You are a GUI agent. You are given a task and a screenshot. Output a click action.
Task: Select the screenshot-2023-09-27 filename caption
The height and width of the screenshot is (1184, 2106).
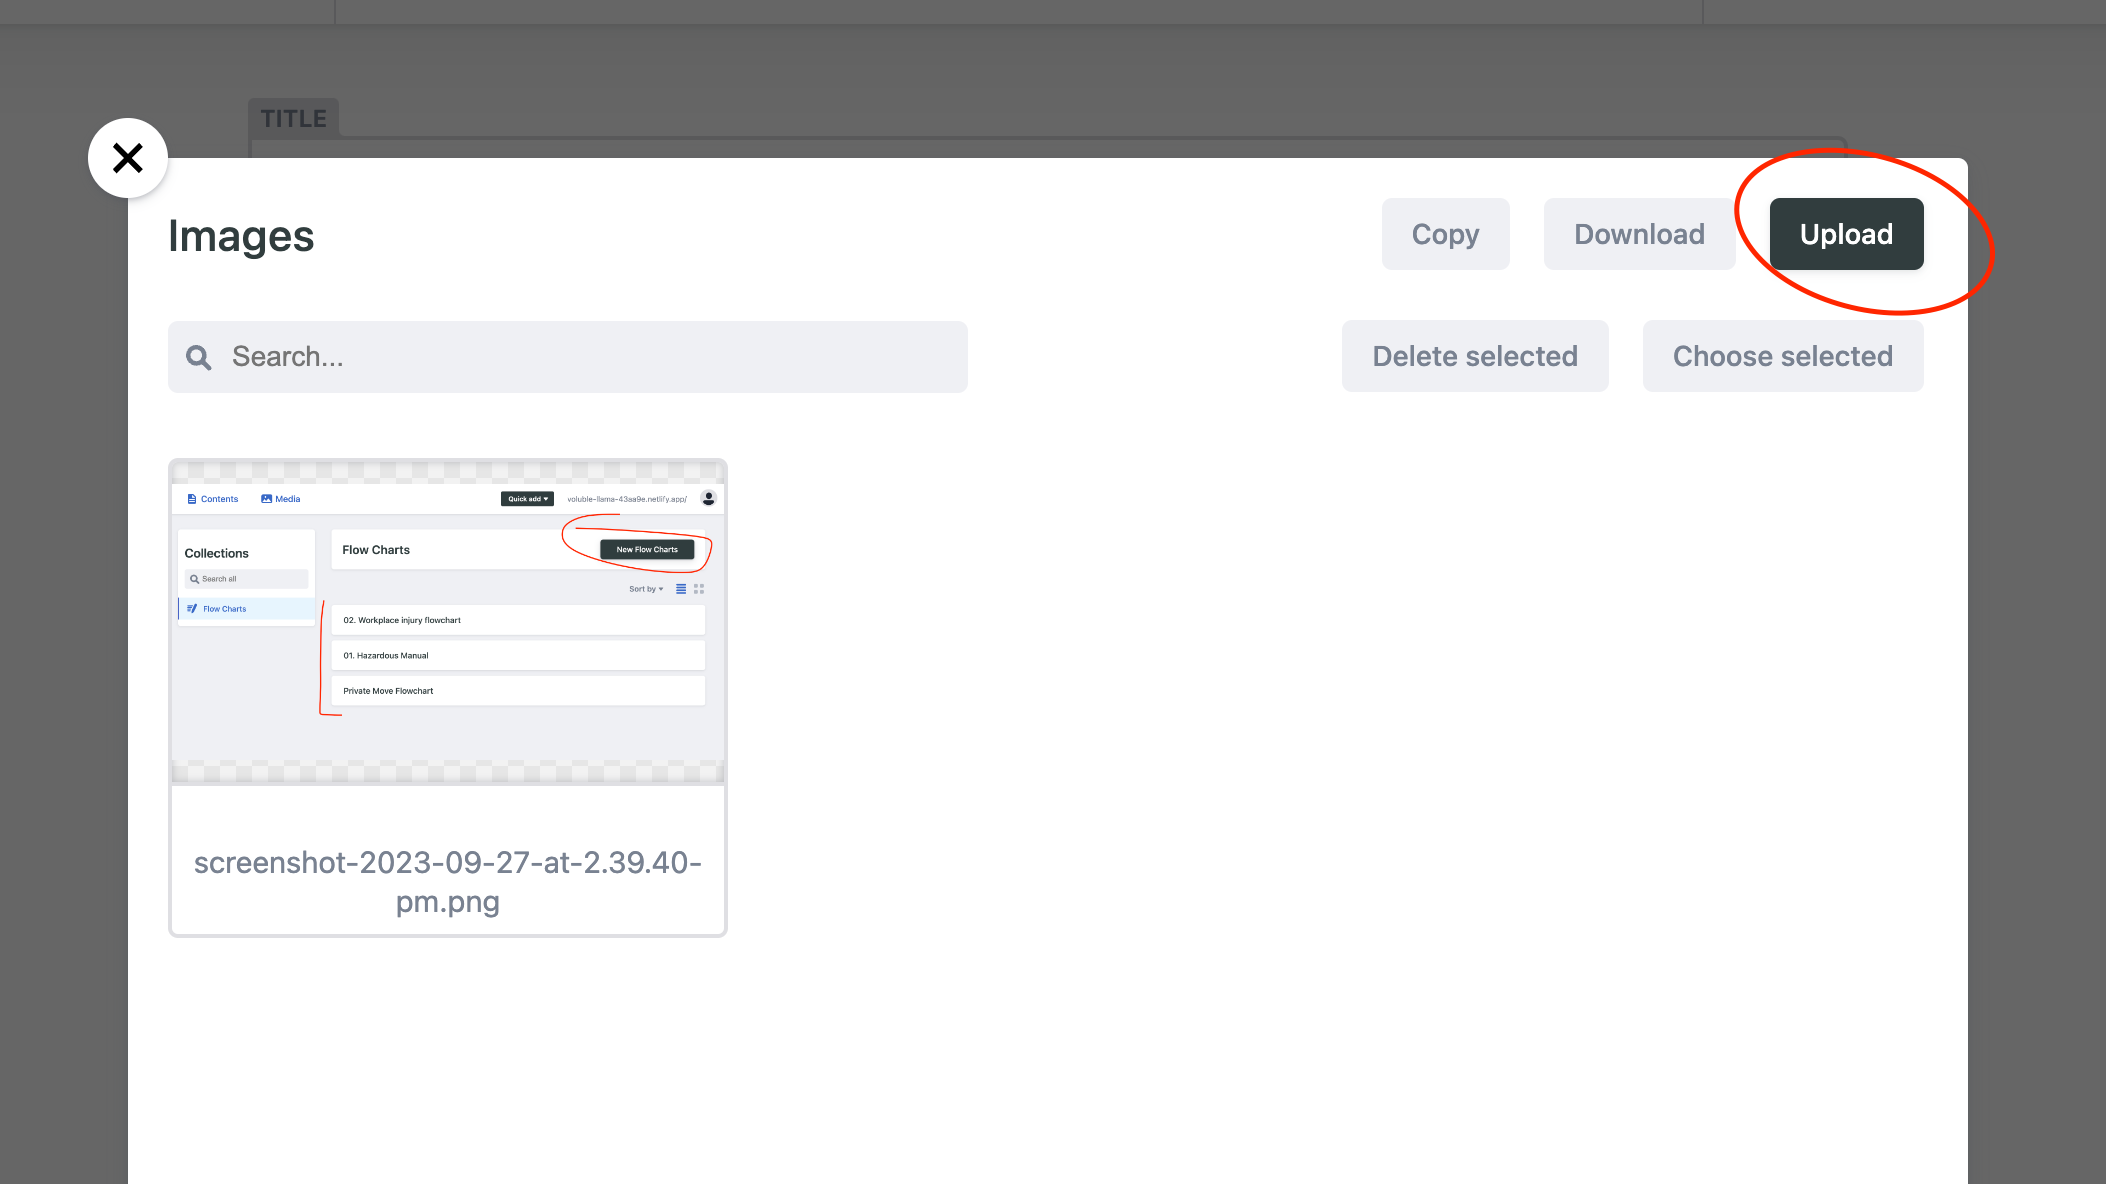(447, 881)
